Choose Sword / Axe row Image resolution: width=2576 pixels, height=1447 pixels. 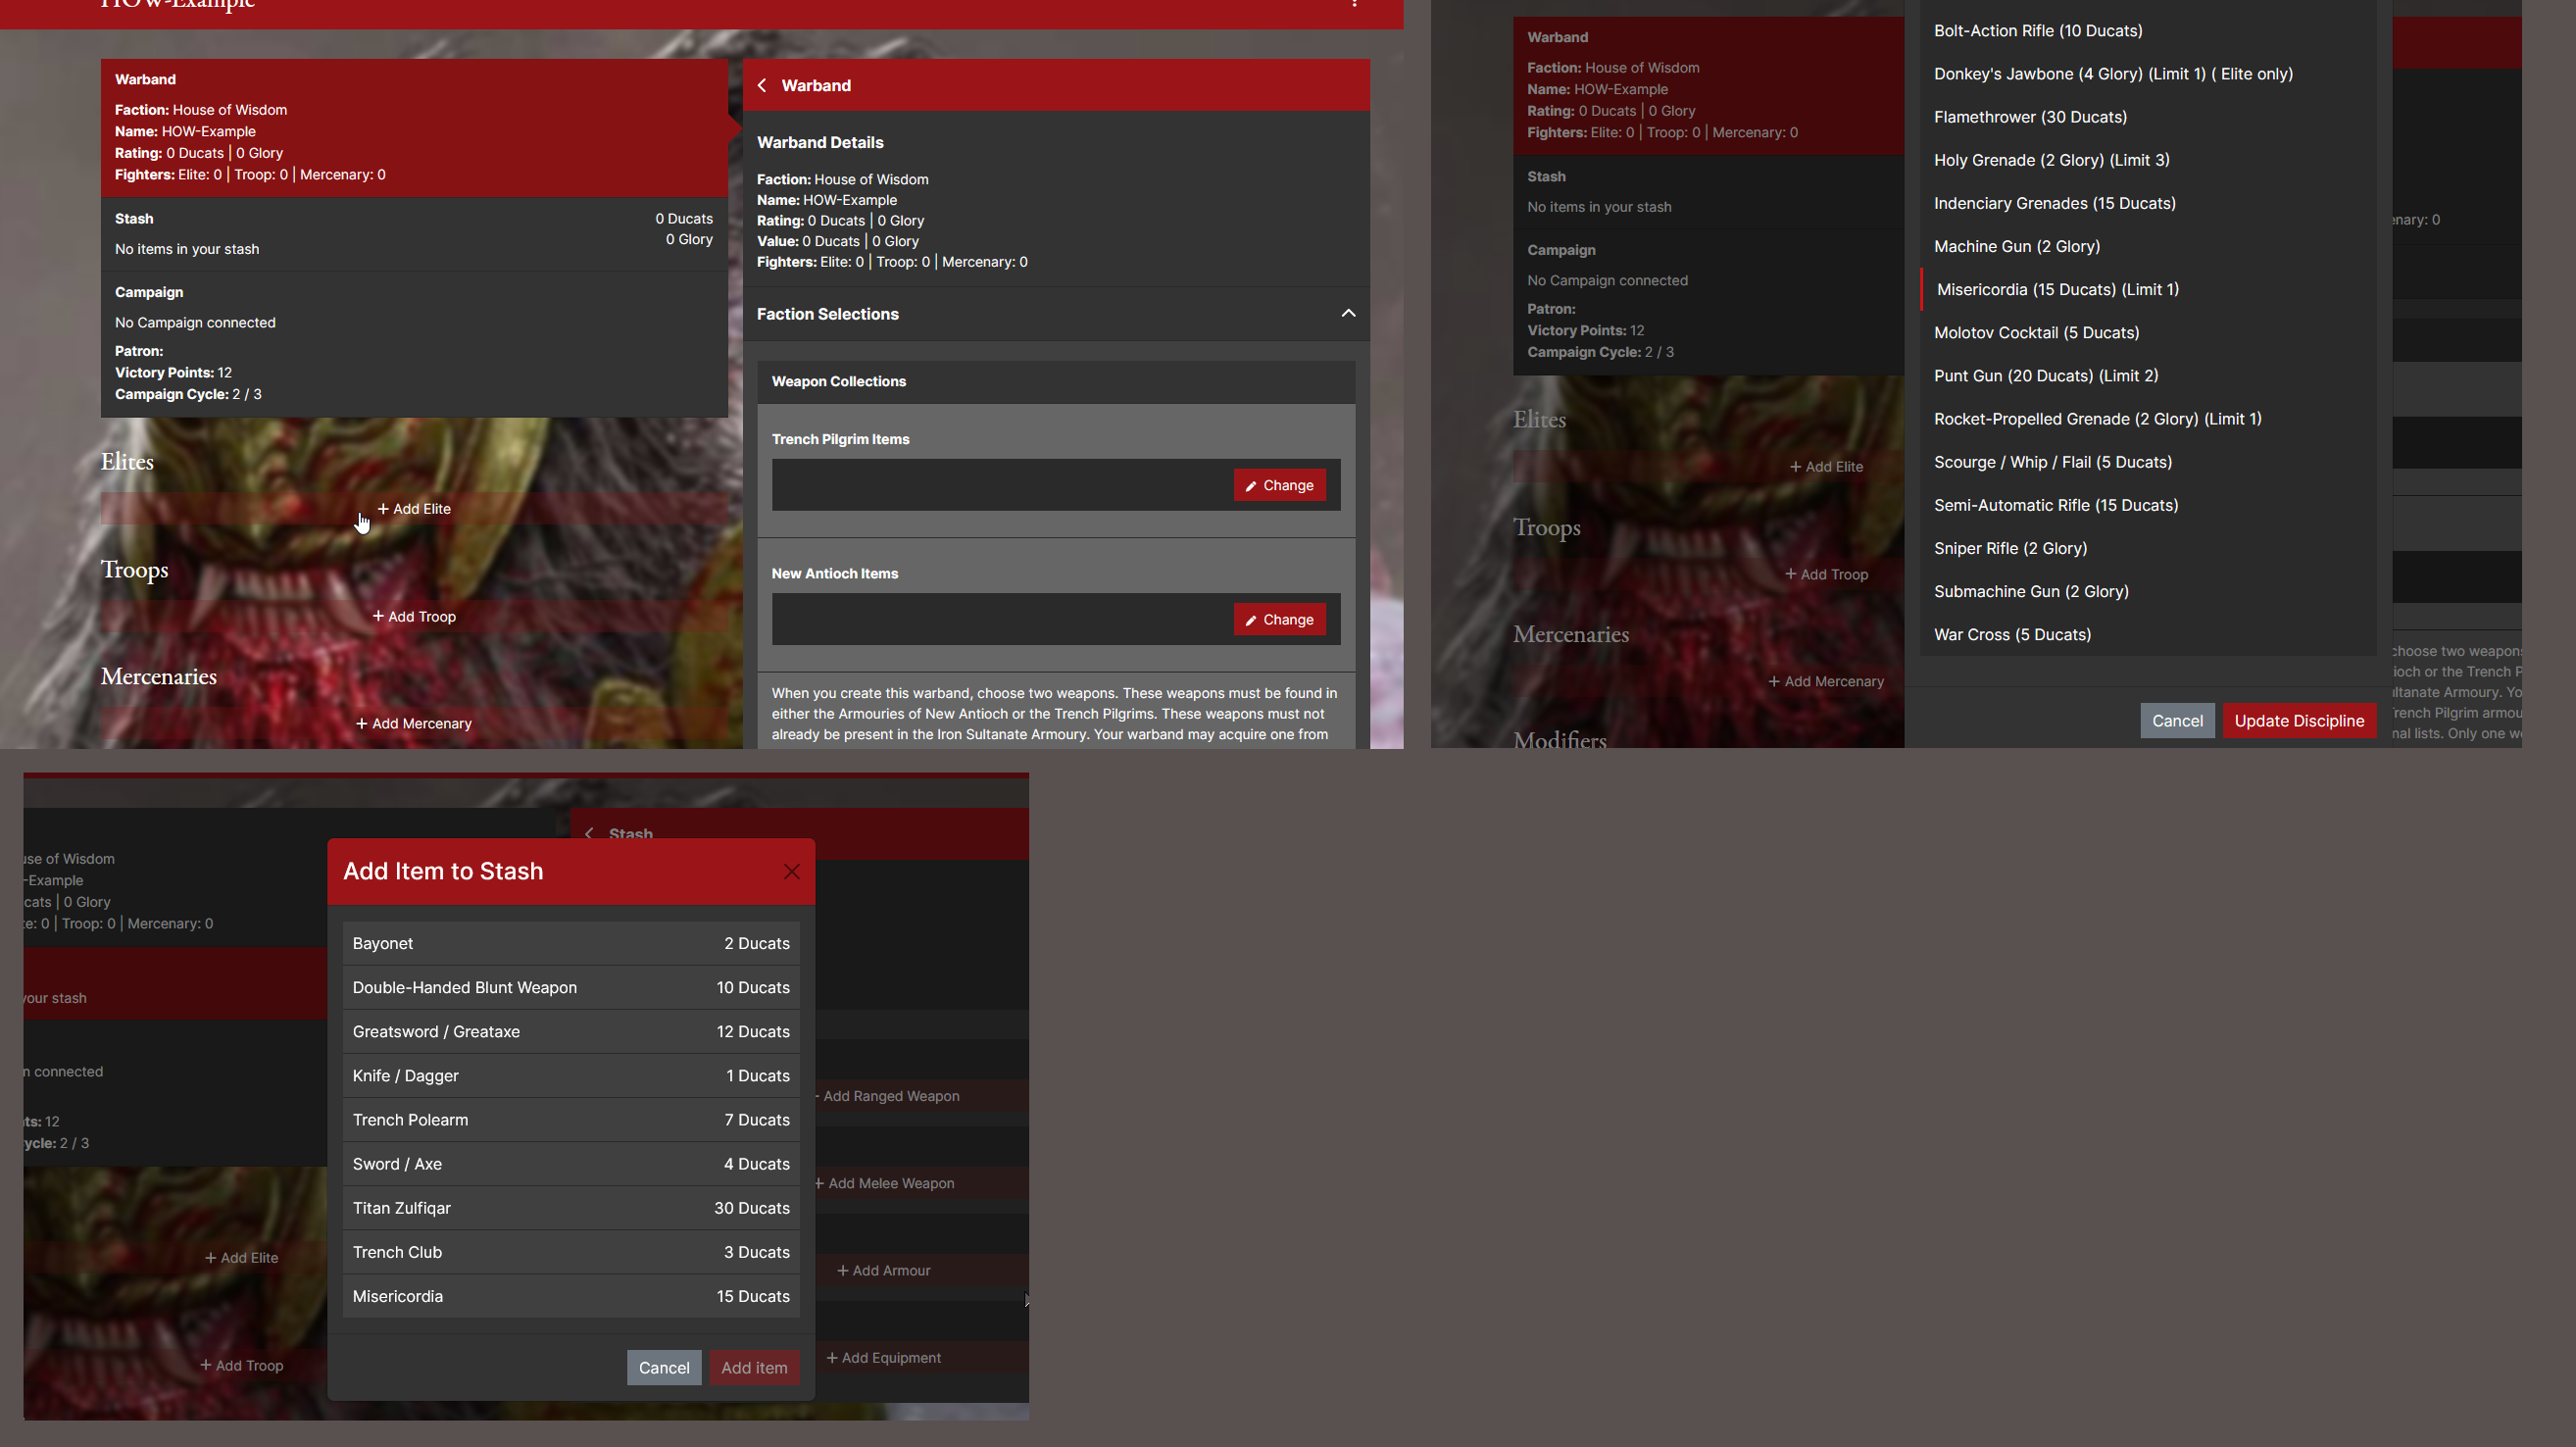[x=571, y=1163]
